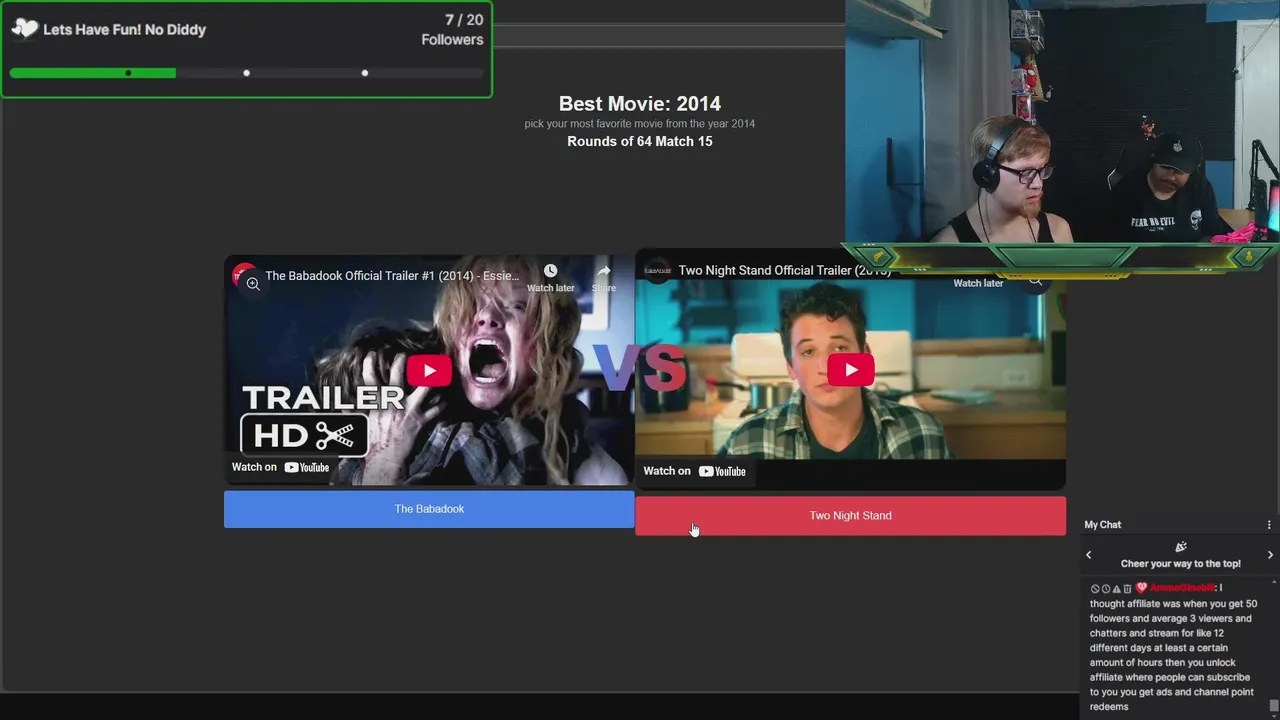Click the webcam overlay feed

[1062, 122]
